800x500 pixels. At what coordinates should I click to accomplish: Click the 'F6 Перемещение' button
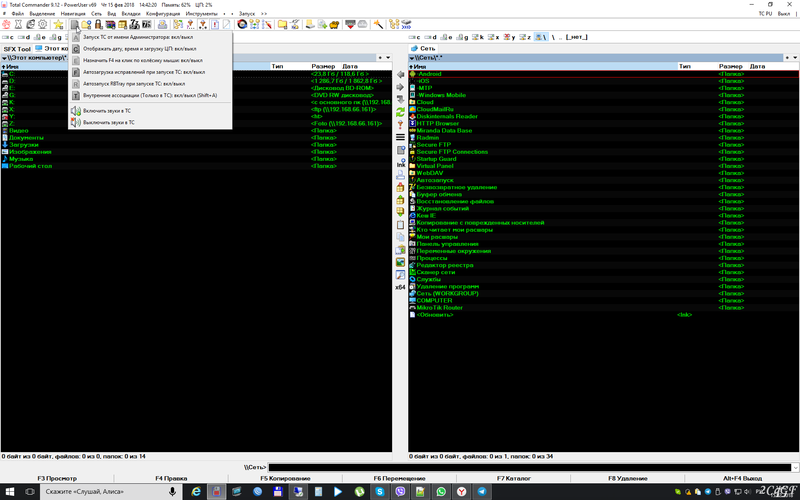point(399,479)
